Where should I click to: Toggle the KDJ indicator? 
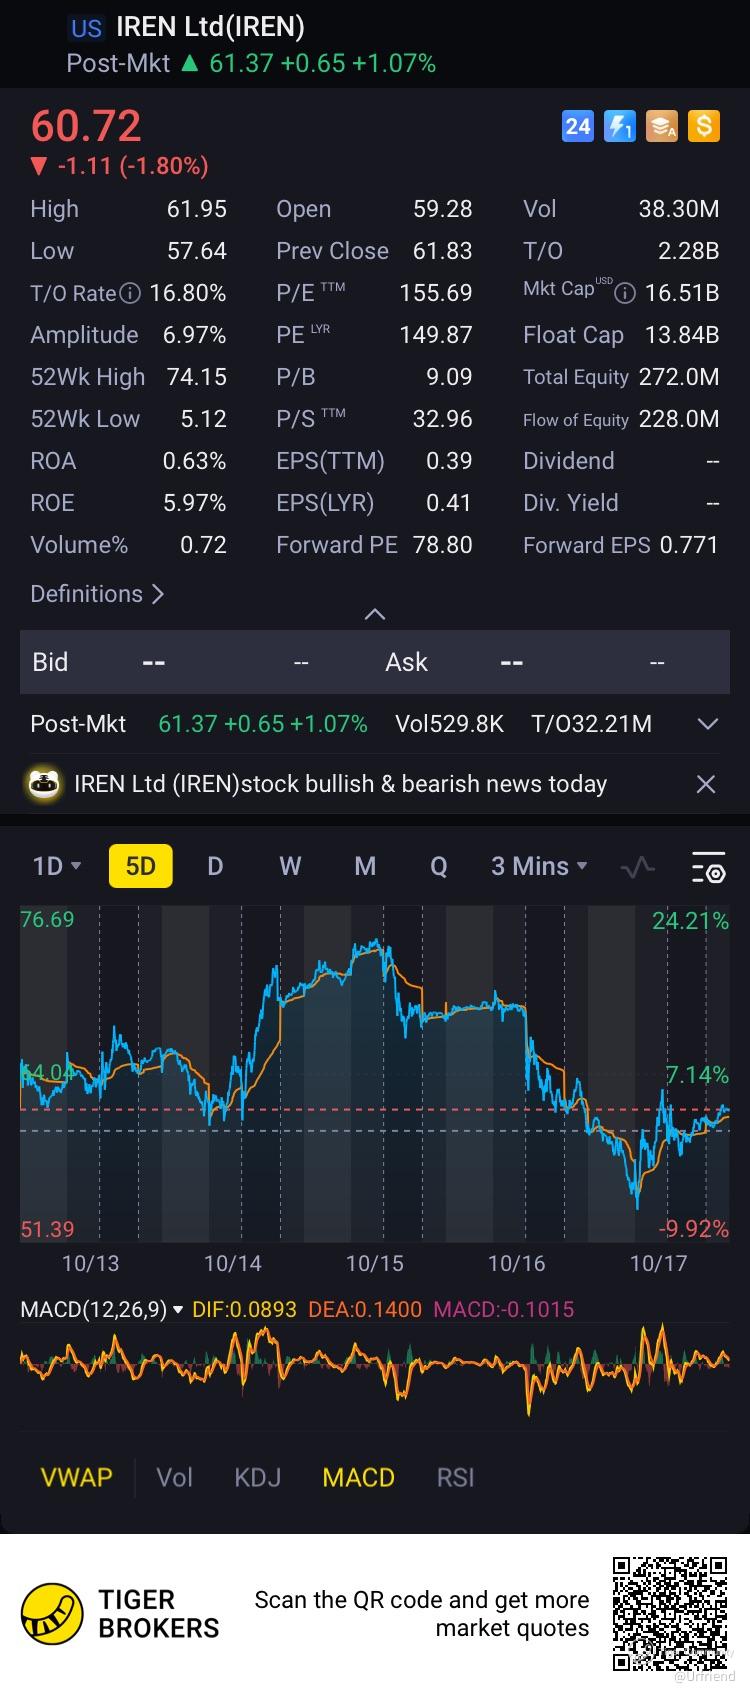click(x=257, y=1477)
